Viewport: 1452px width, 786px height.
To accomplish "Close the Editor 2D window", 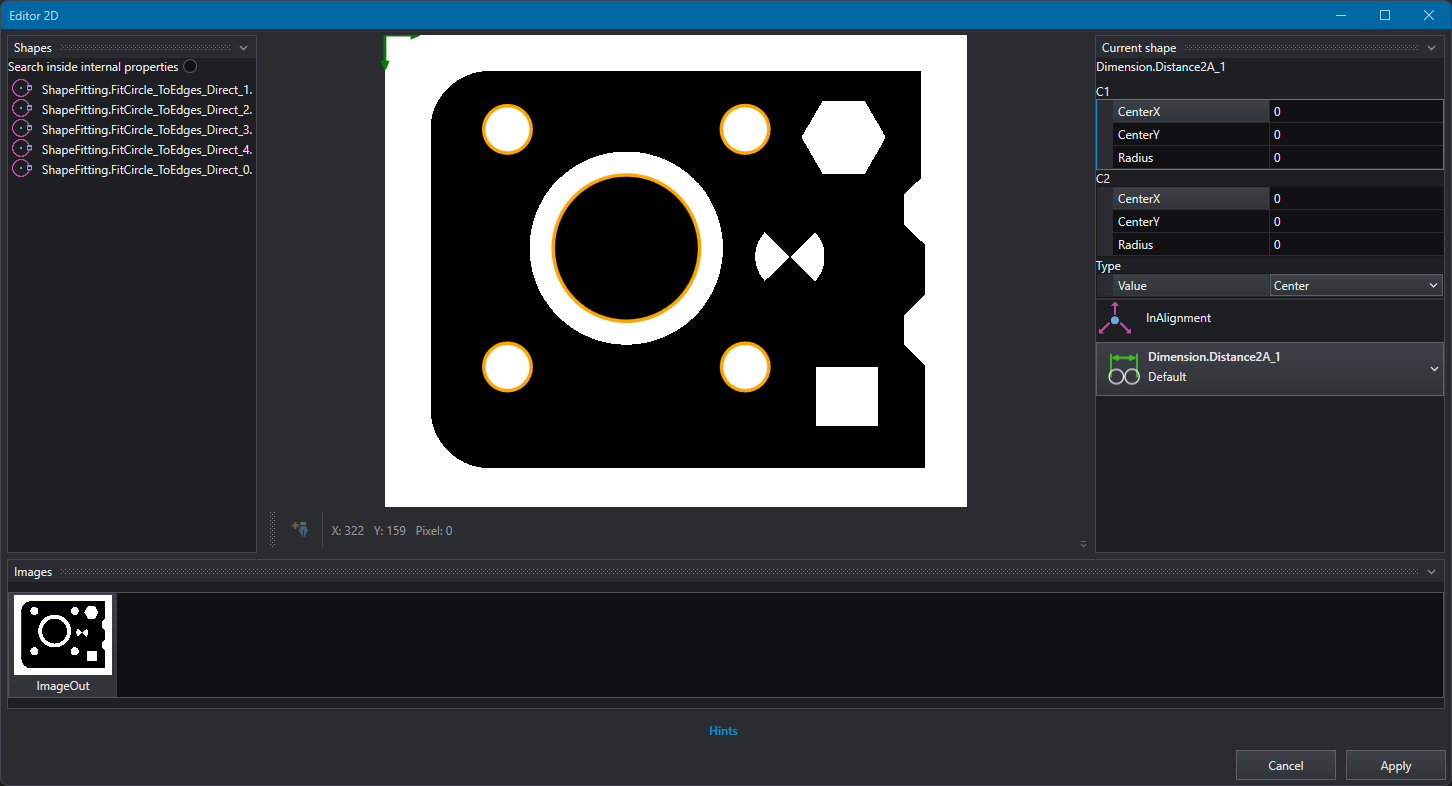I will coord(1429,15).
